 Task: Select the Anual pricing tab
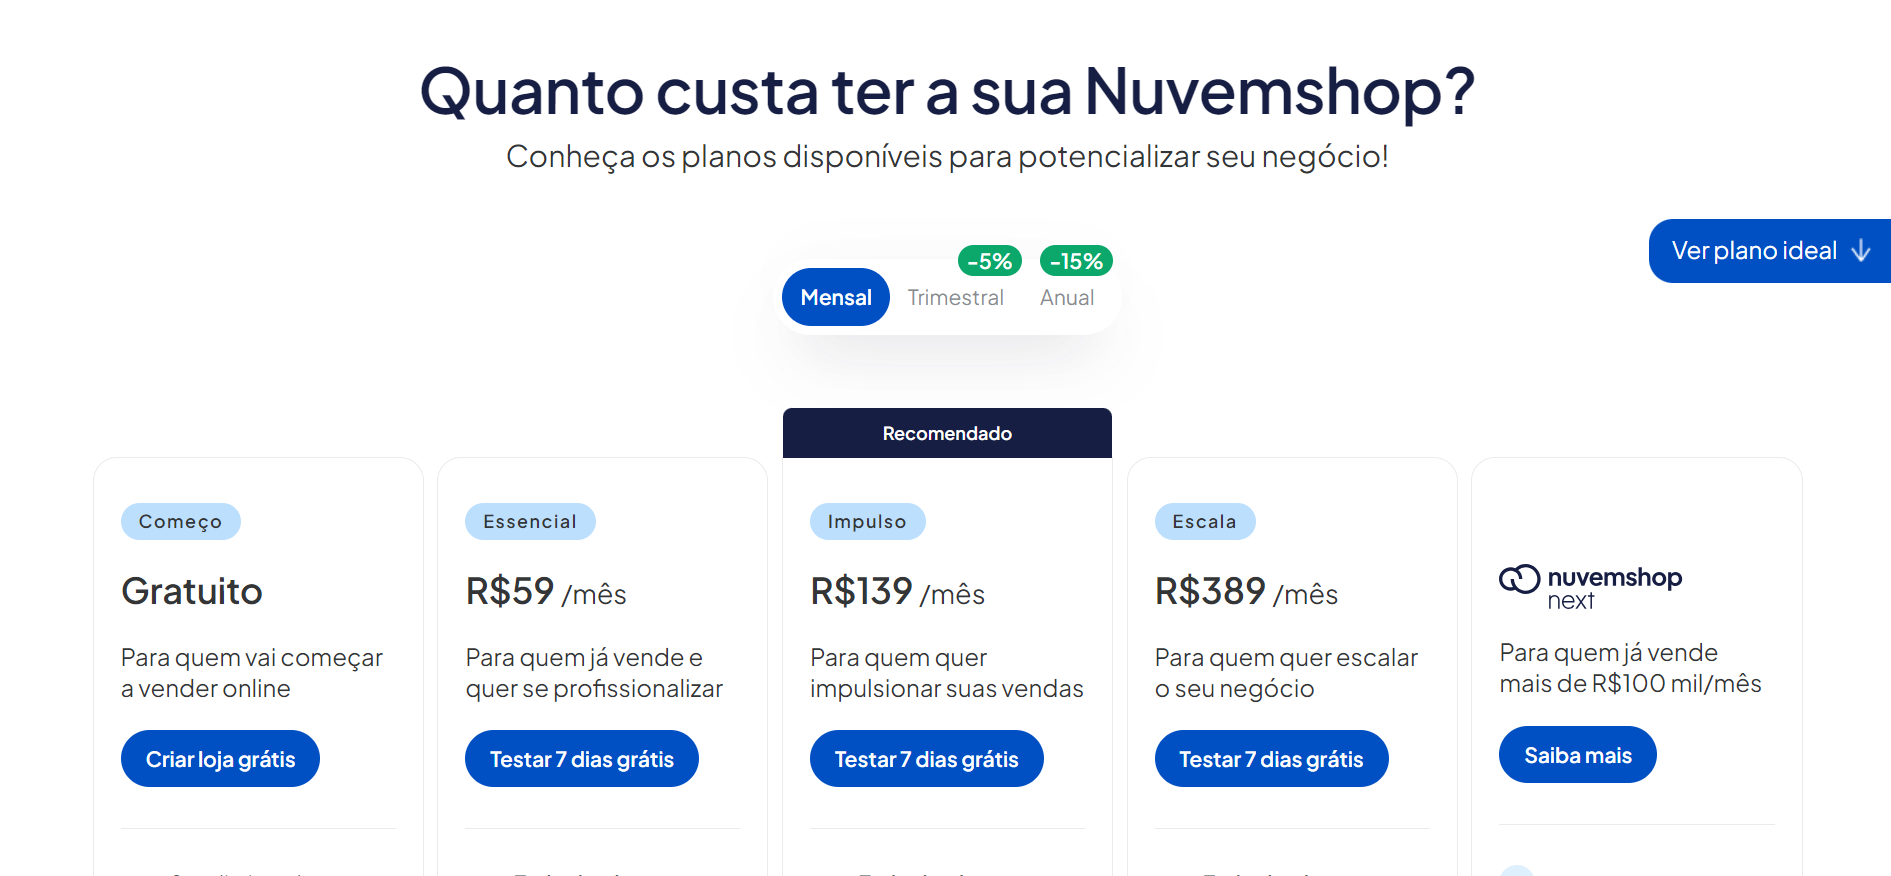(x=1066, y=297)
